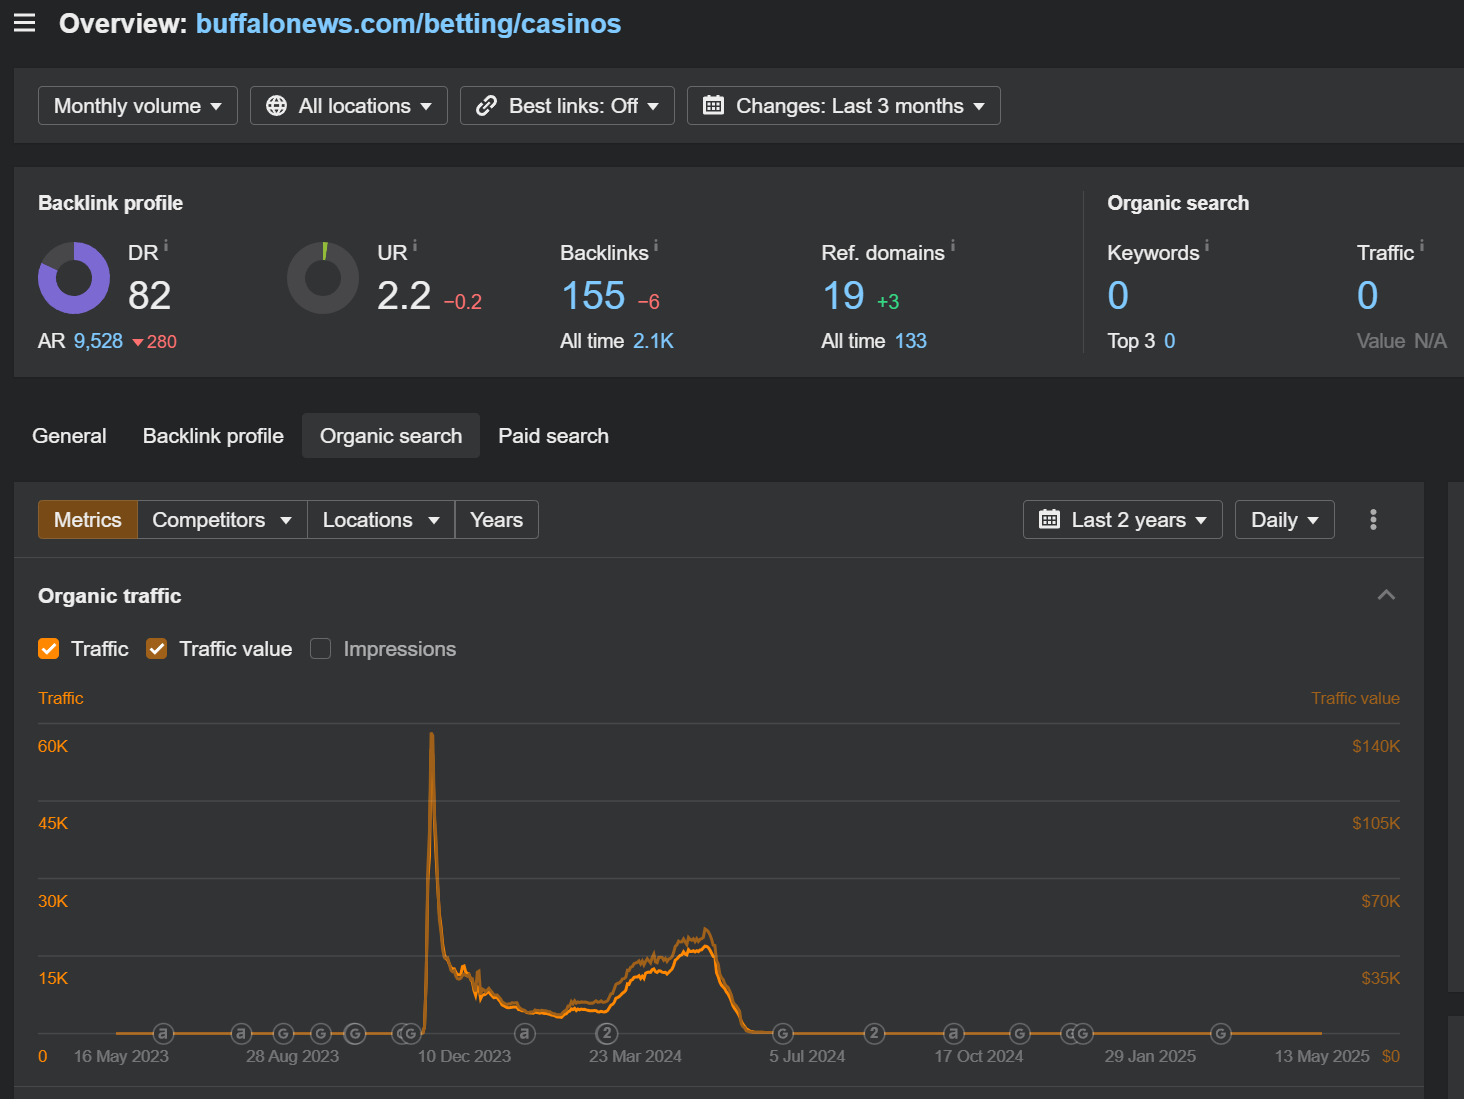Click the info icon beside DR
This screenshot has height=1099, width=1464.
tap(166, 245)
